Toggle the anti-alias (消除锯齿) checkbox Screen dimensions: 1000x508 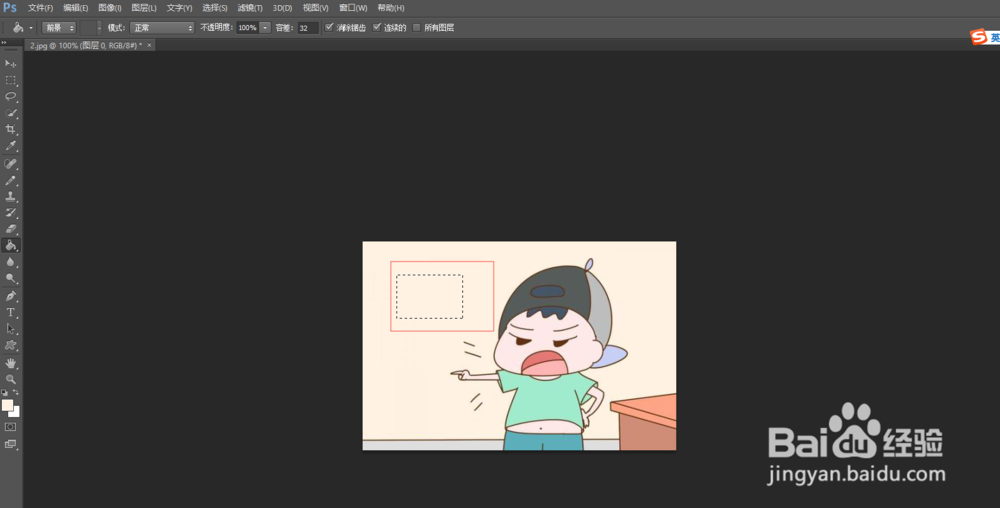[x=329, y=27]
